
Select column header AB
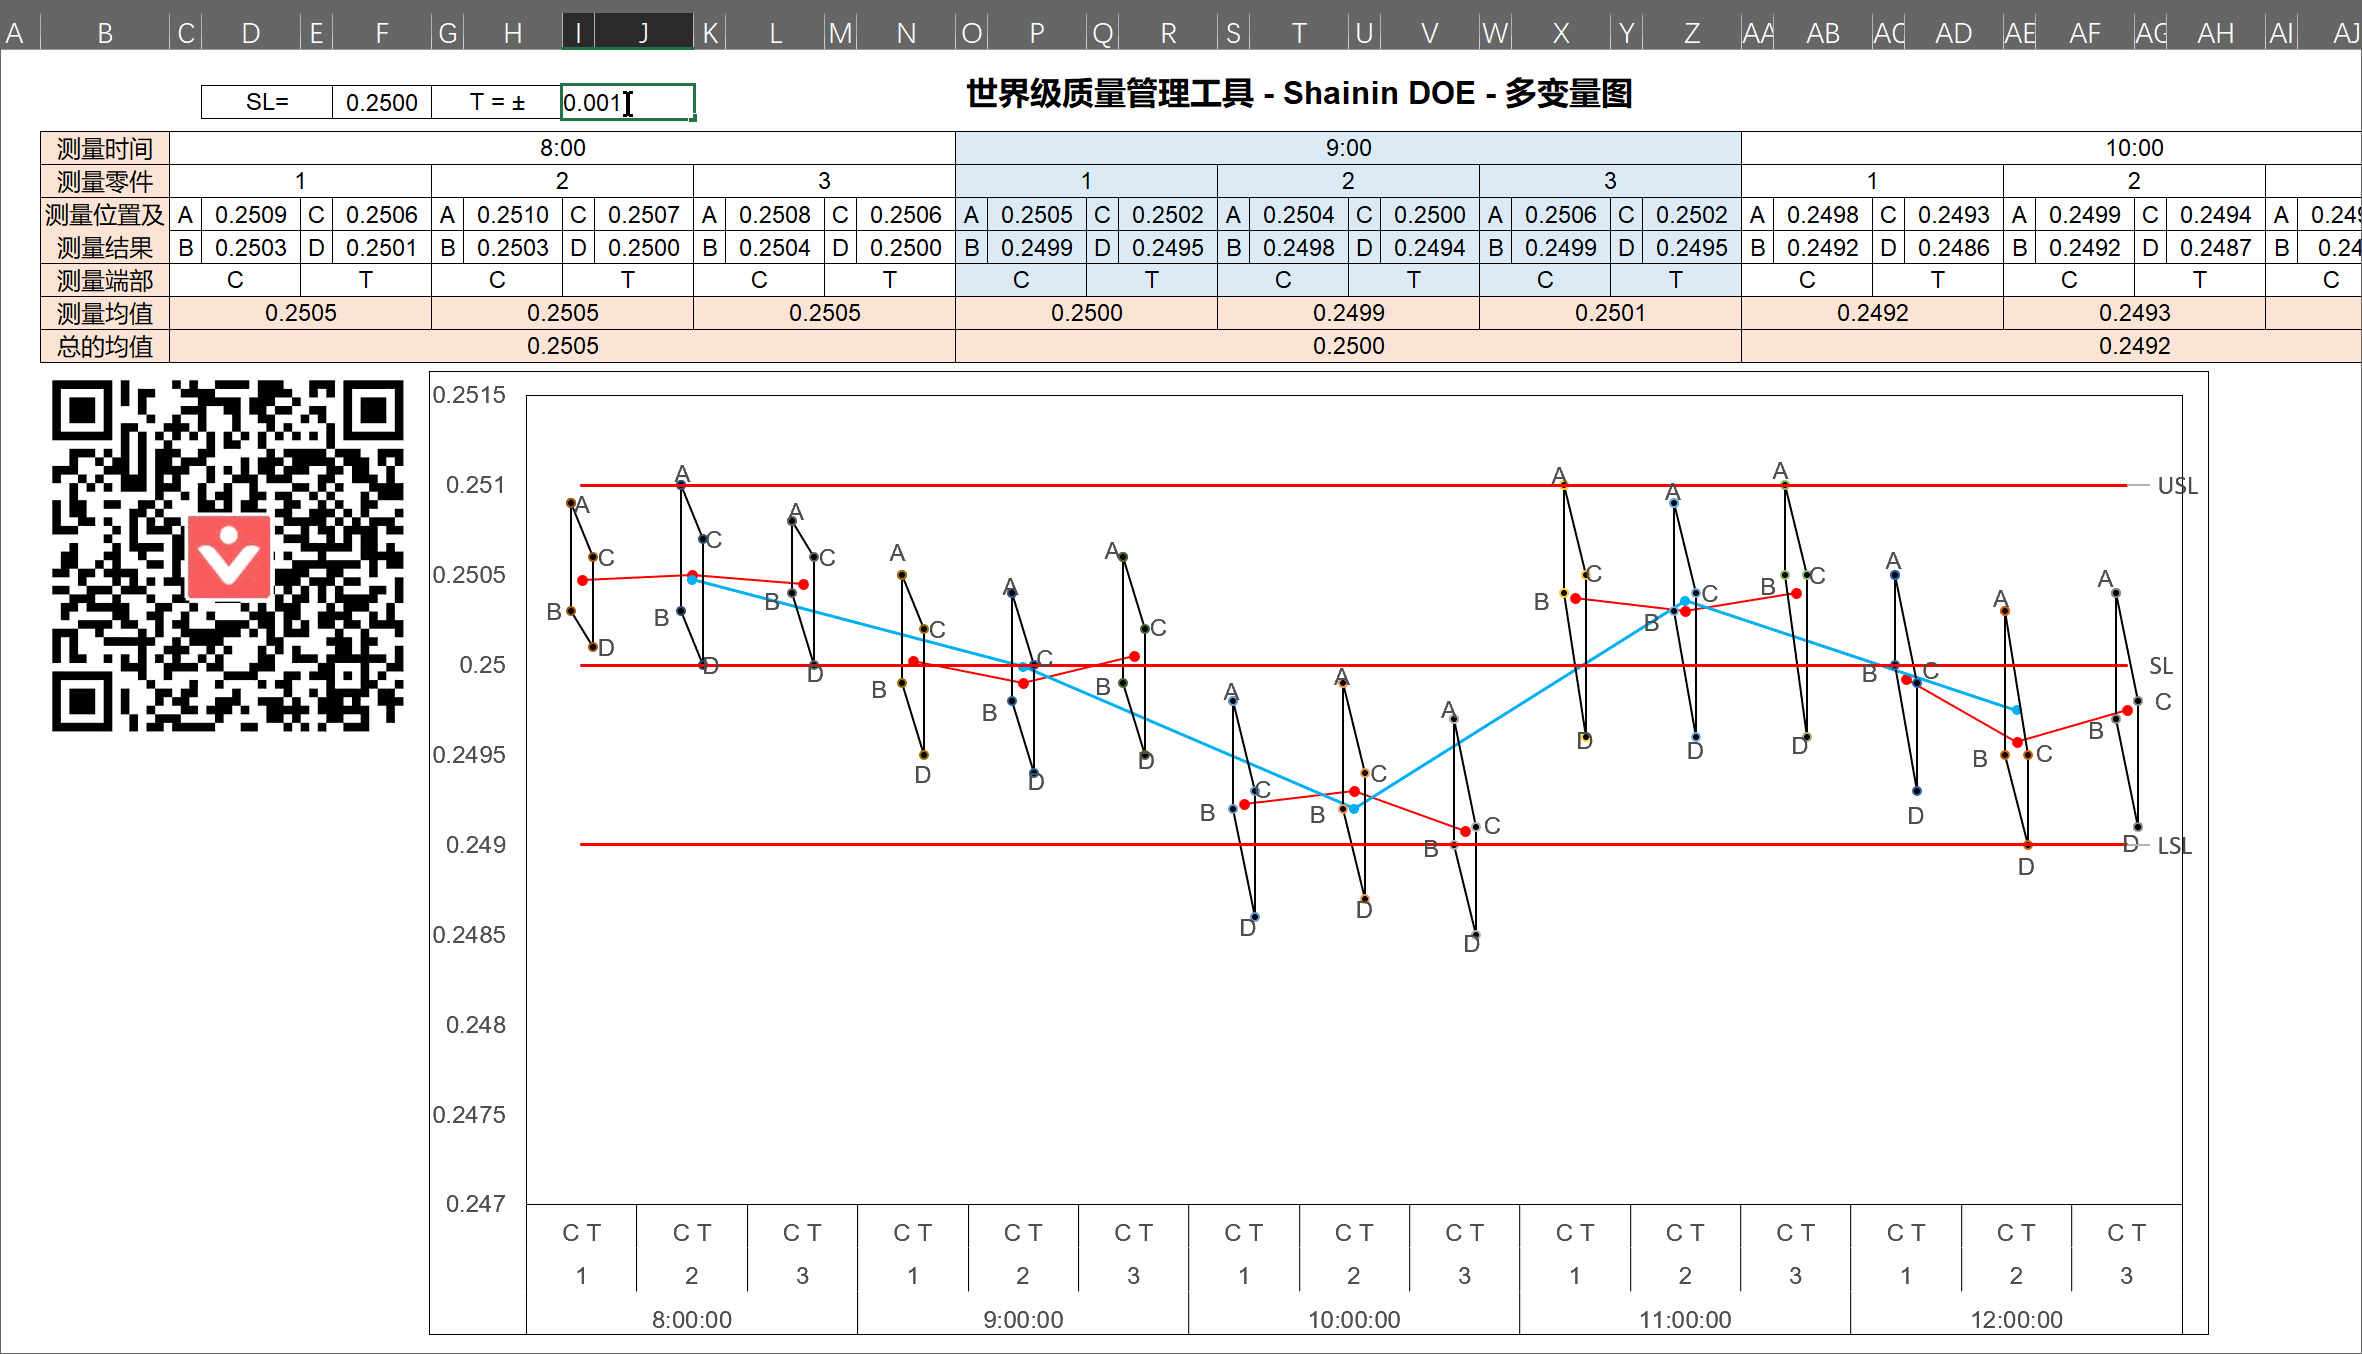1823,33
